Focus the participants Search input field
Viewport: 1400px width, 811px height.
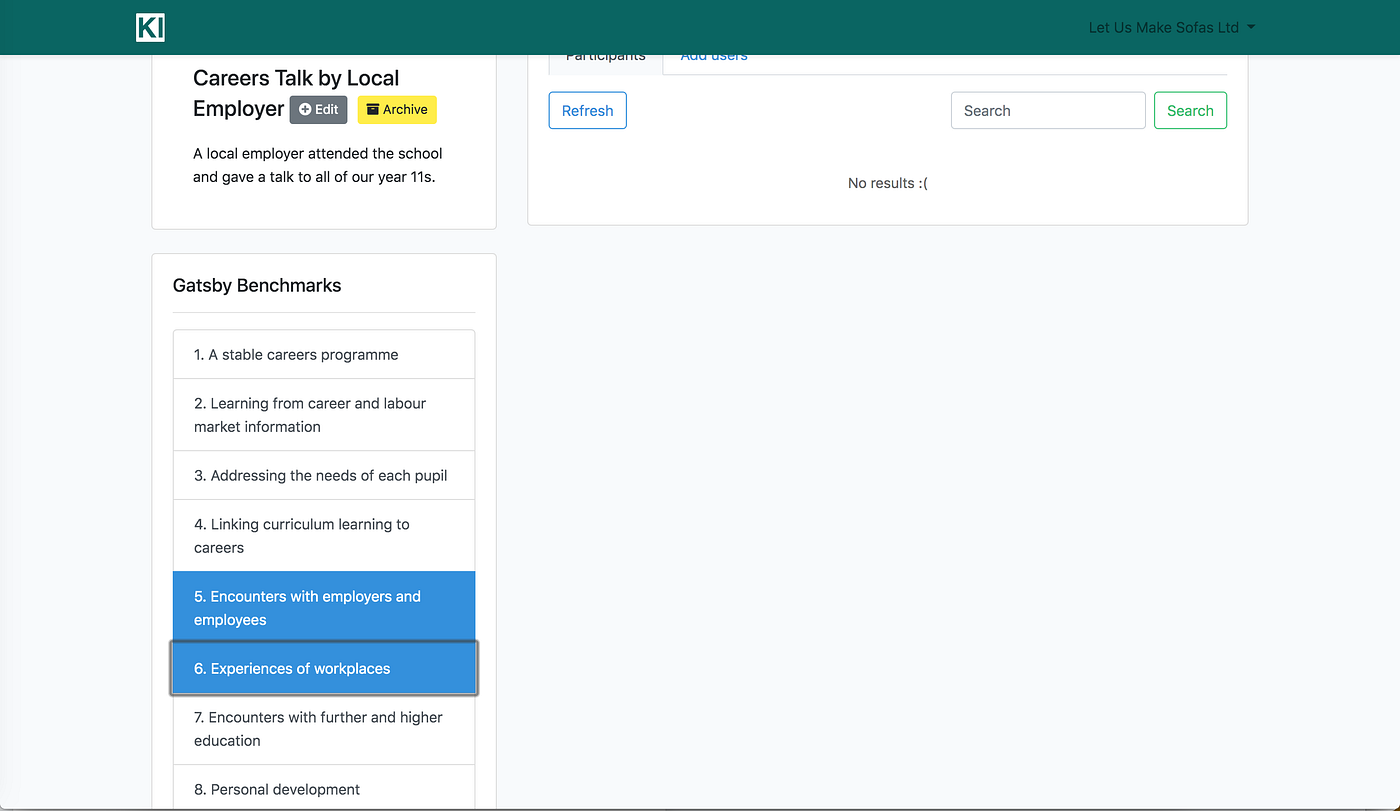(1048, 111)
